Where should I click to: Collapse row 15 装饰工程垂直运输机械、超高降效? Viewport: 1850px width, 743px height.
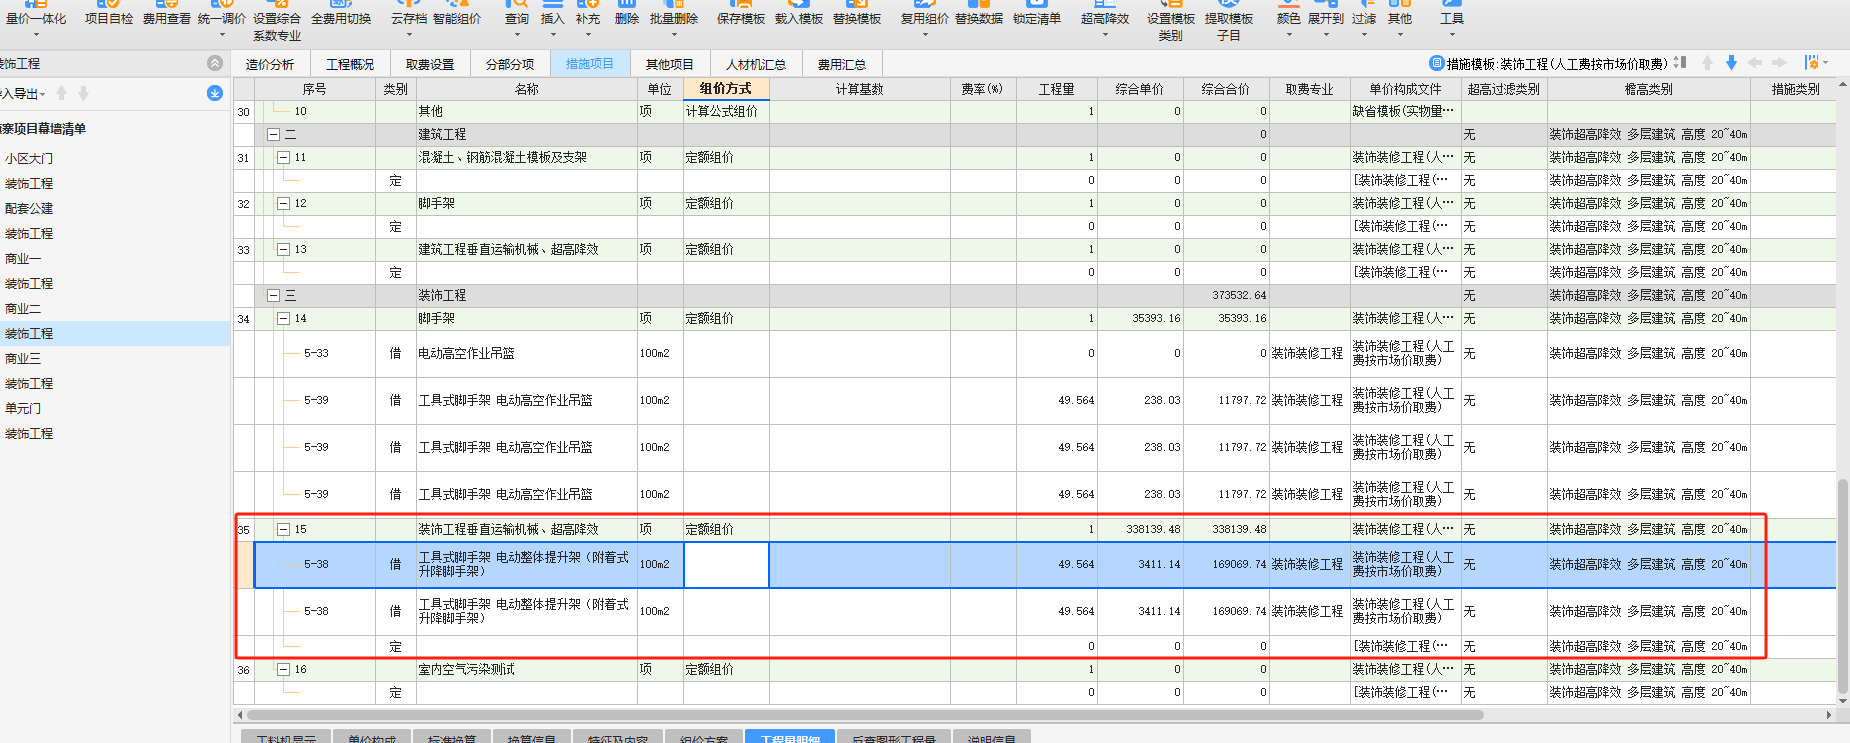click(283, 529)
